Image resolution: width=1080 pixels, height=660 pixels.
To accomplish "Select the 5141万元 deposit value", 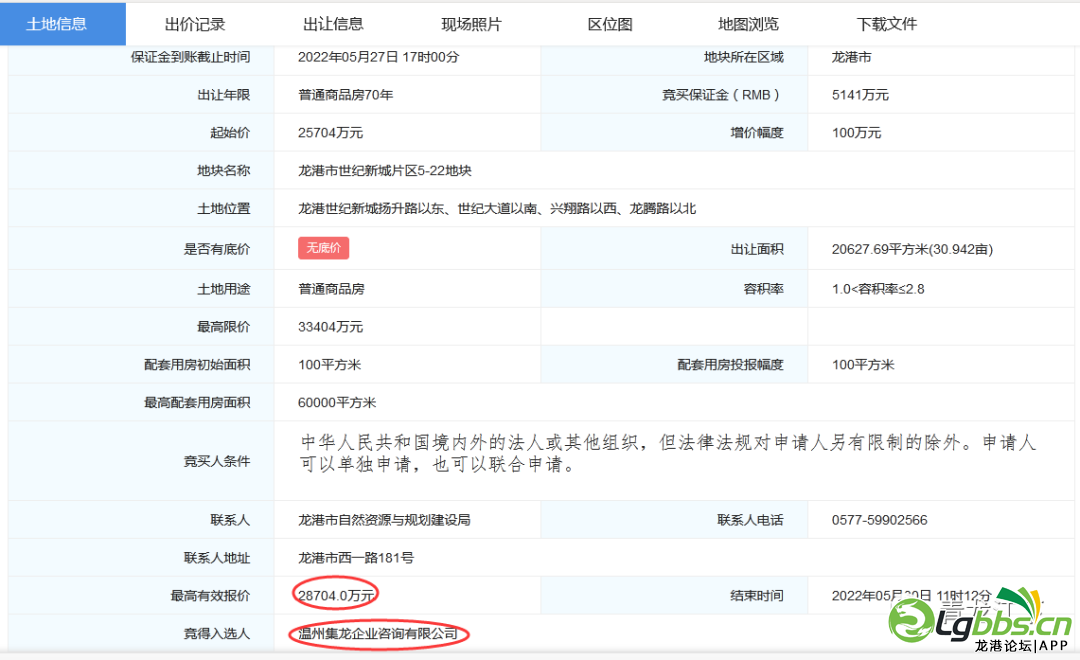I will [860, 95].
